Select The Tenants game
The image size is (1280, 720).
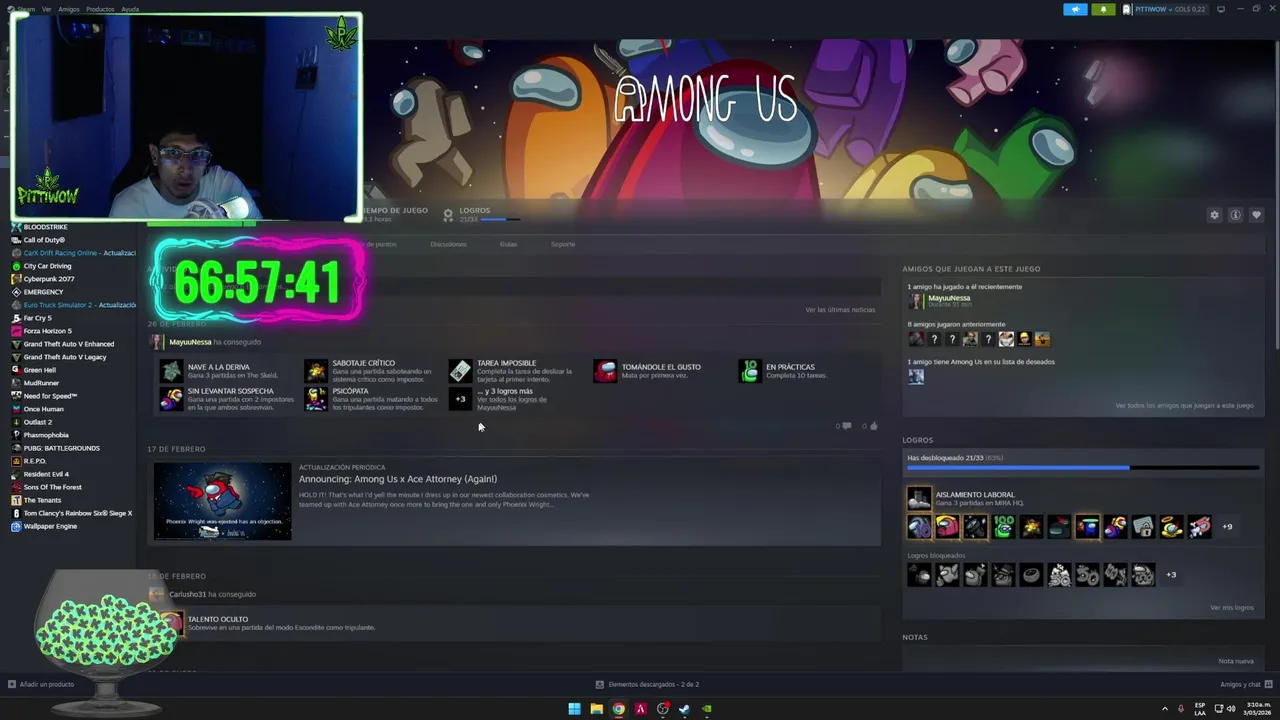(42, 500)
